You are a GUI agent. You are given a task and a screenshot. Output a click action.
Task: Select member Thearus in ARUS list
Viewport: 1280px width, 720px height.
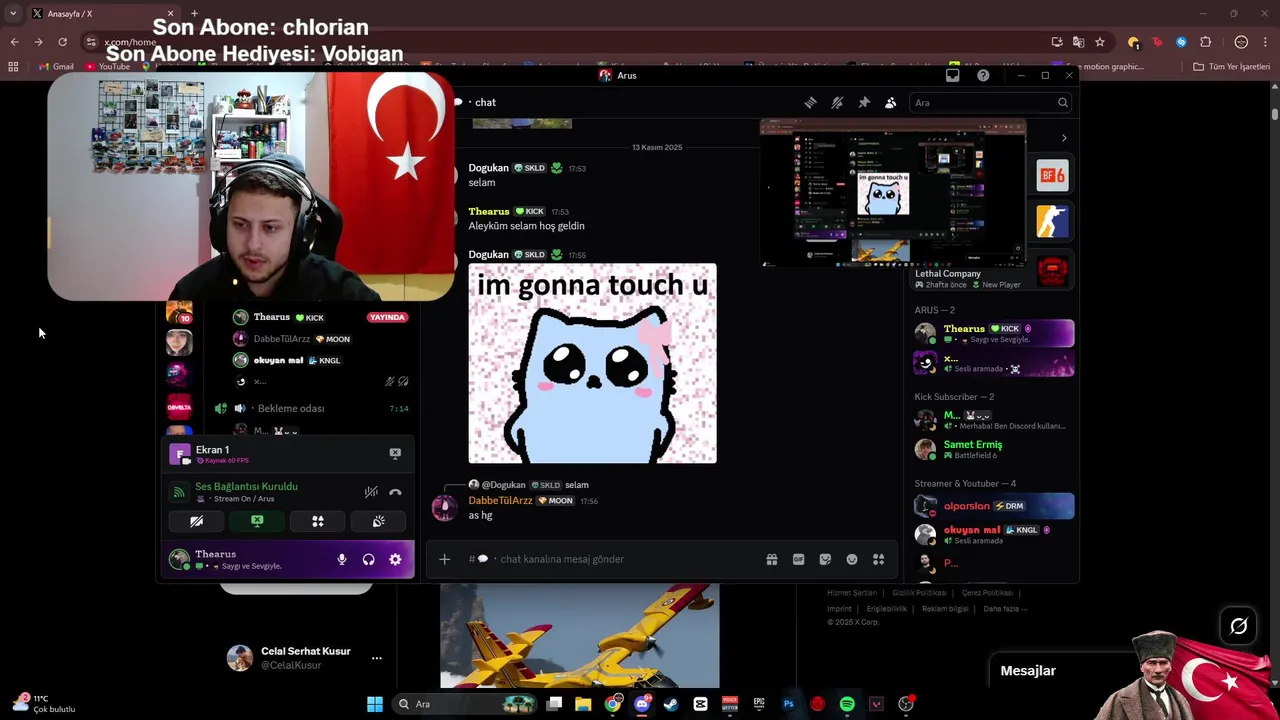point(994,333)
